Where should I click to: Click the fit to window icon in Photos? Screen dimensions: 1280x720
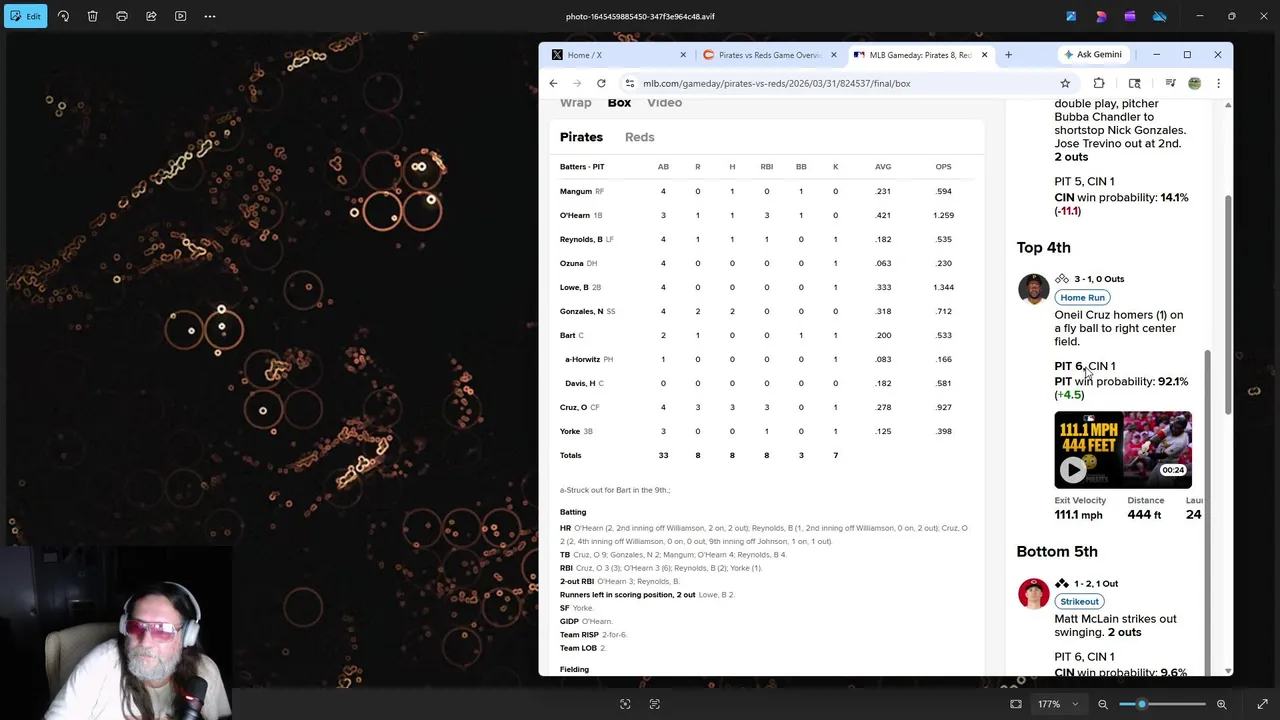point(1016,704)
